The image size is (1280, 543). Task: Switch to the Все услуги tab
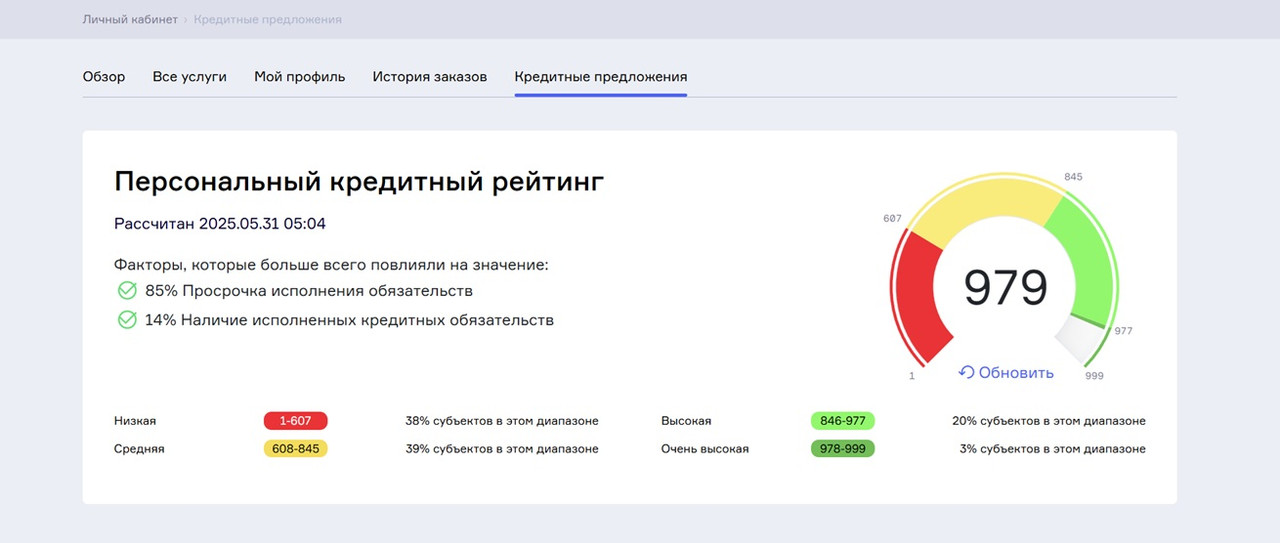[189, 77]
